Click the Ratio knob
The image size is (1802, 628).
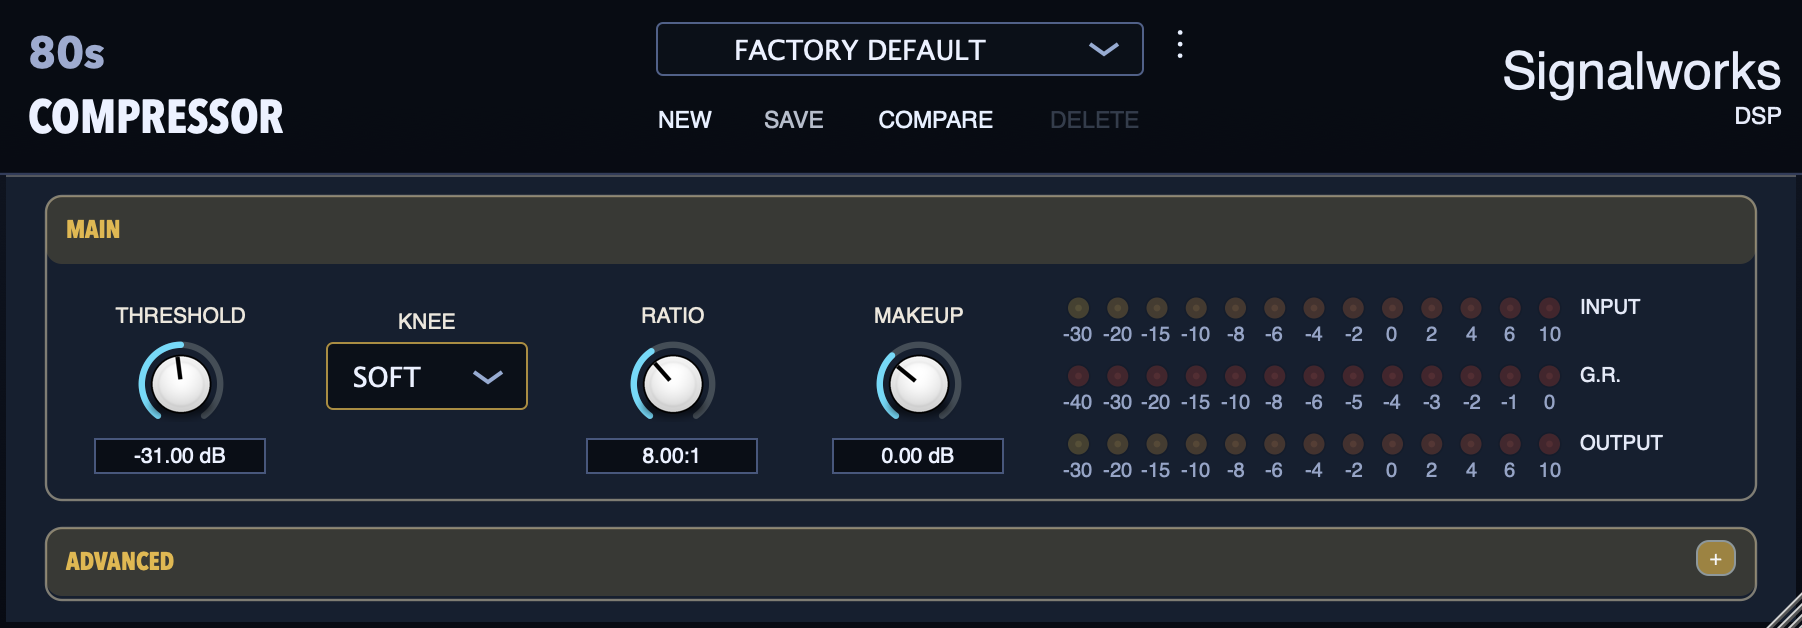[673, 383]
